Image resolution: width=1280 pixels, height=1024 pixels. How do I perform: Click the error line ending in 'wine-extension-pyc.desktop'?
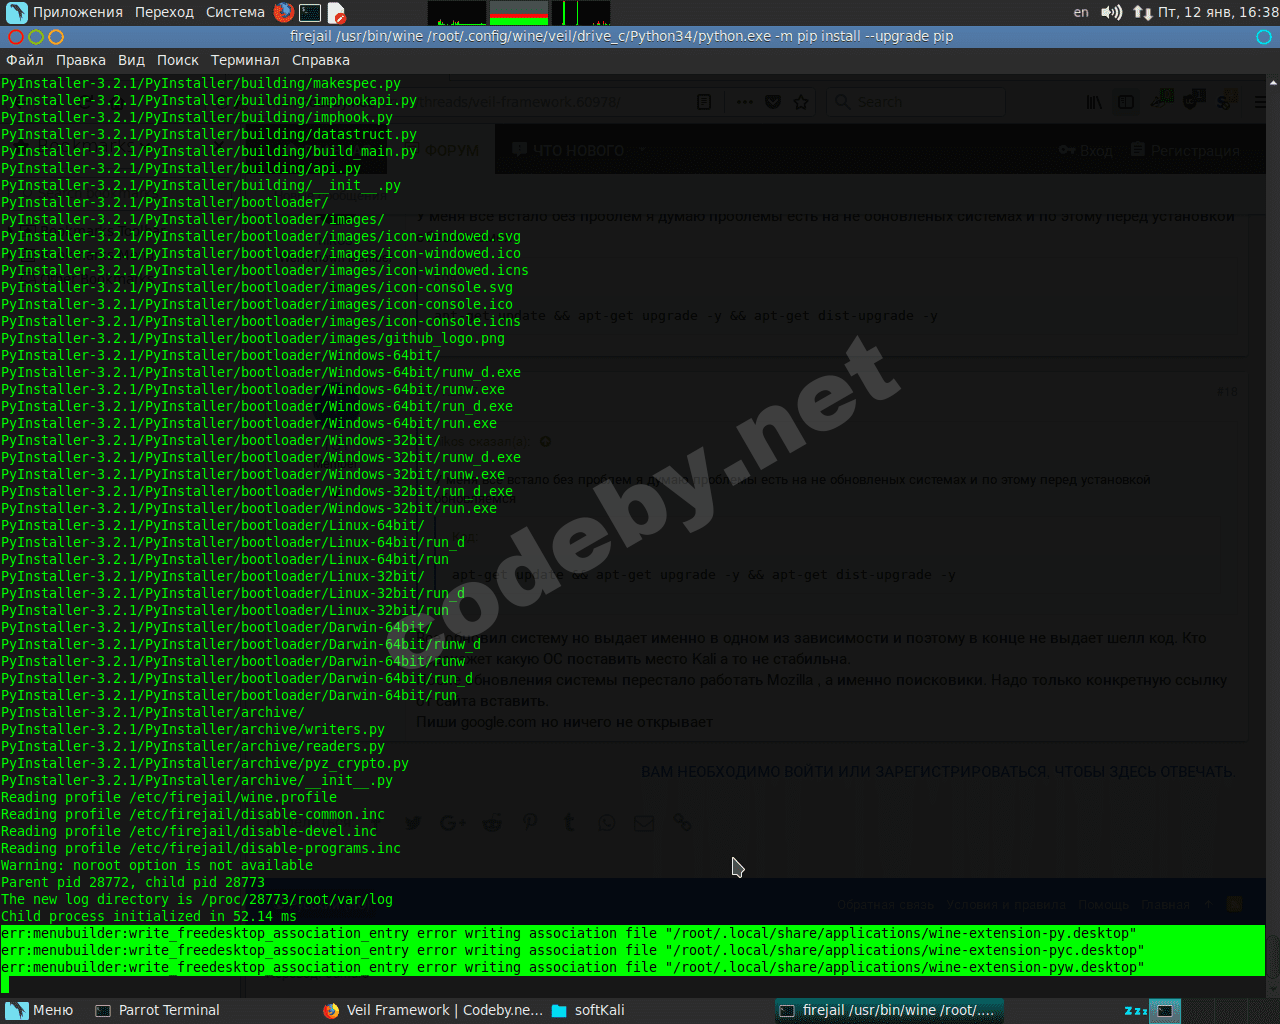click(573, 951)
